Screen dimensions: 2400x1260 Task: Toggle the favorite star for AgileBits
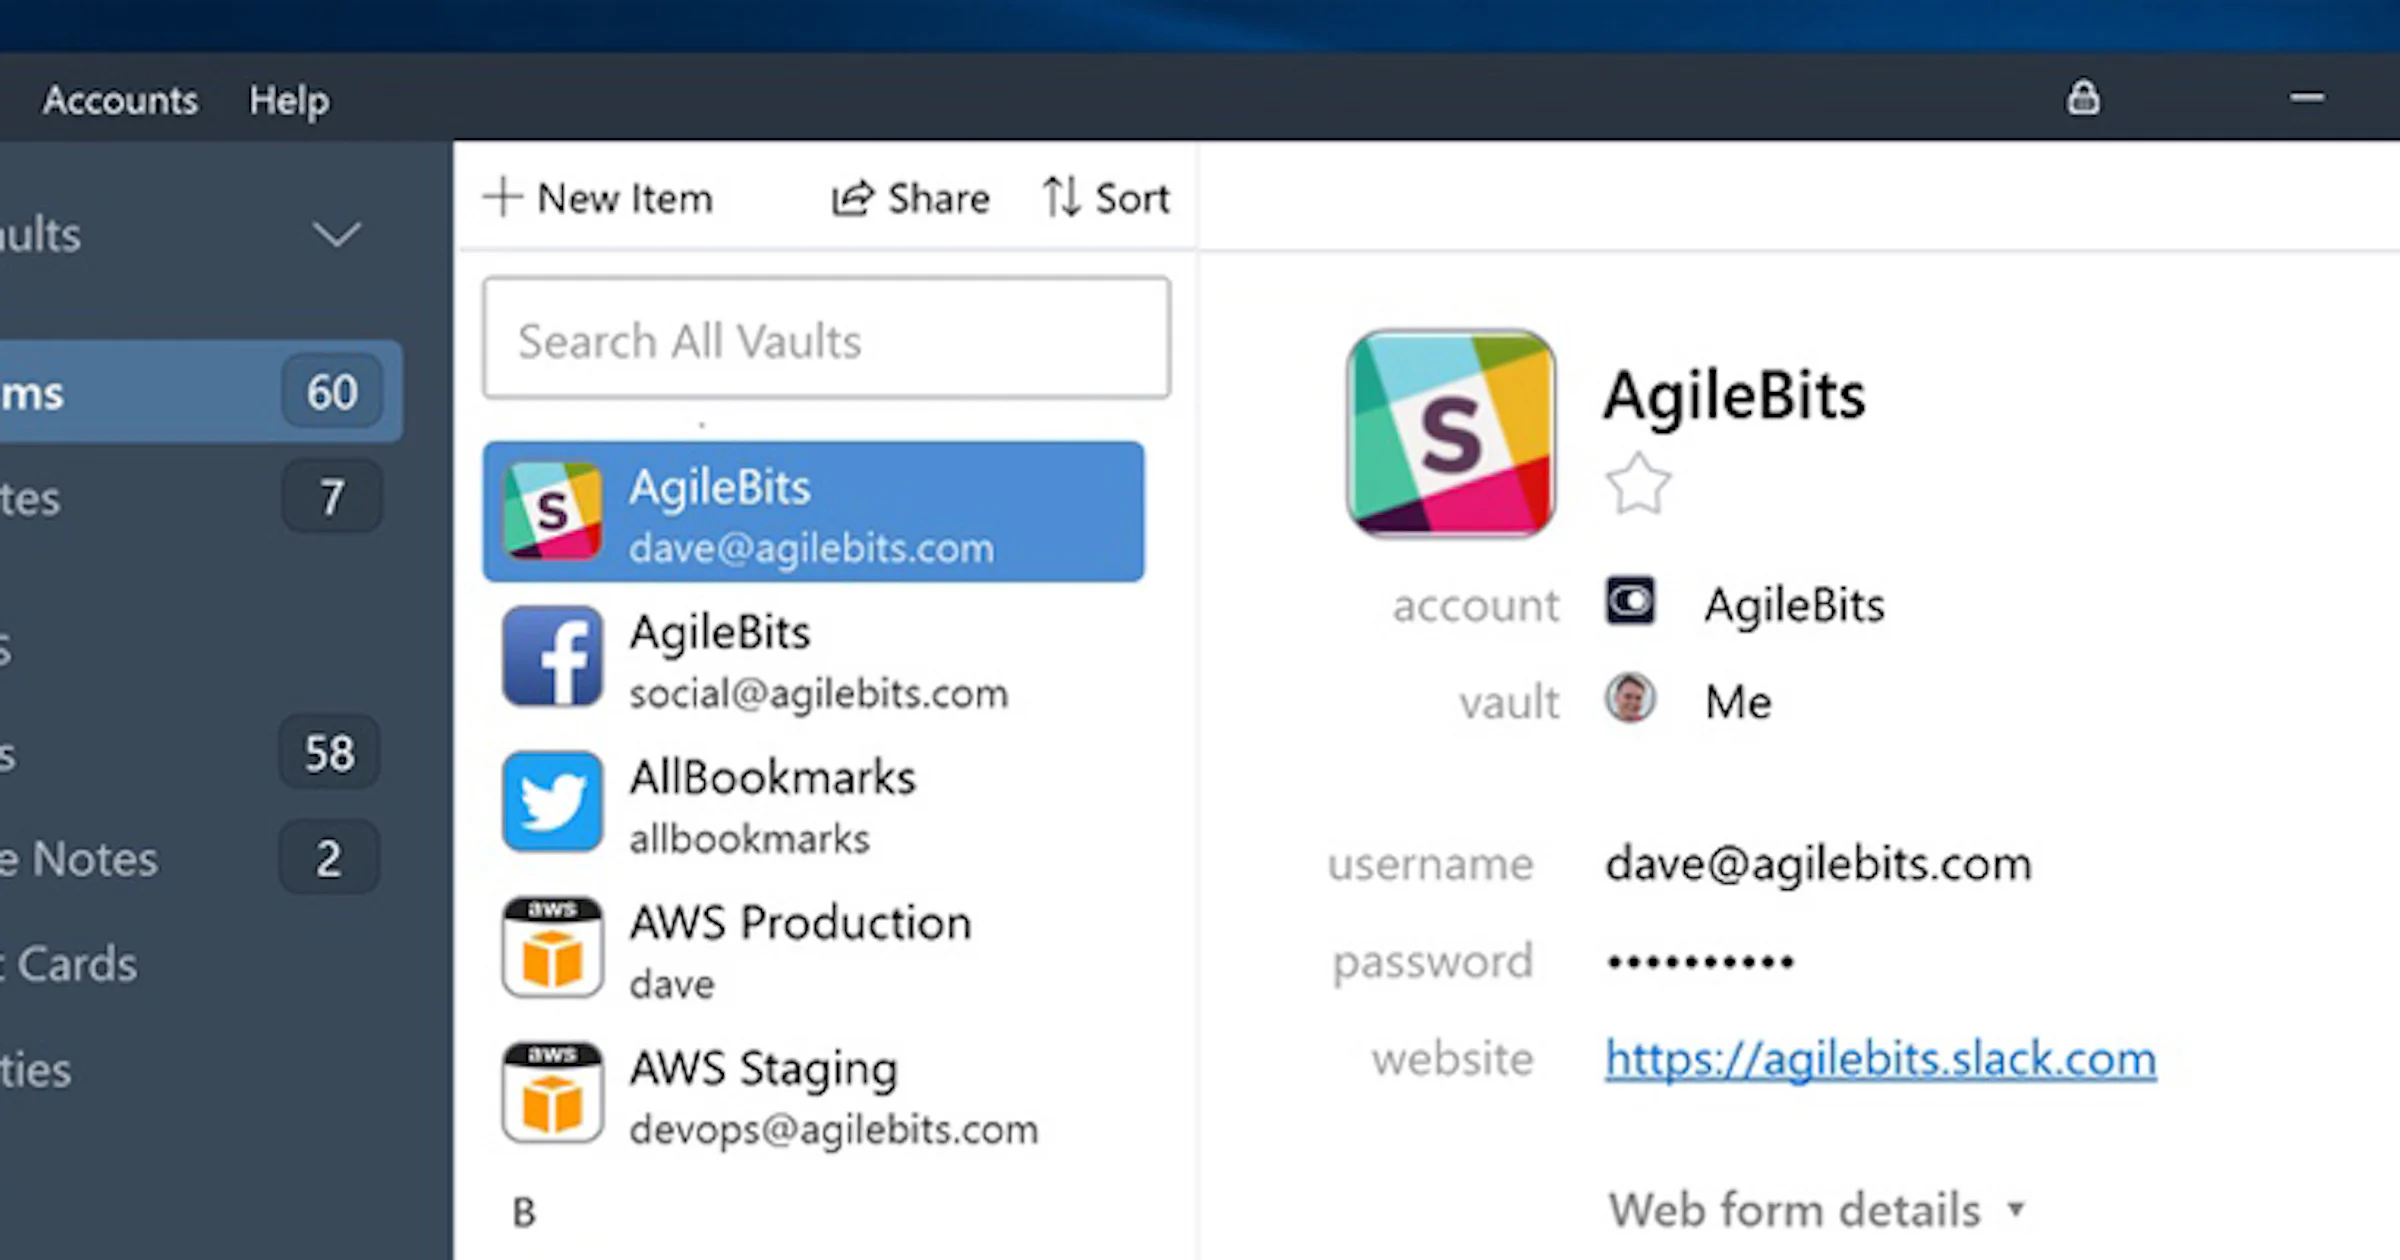[1638, 484]
